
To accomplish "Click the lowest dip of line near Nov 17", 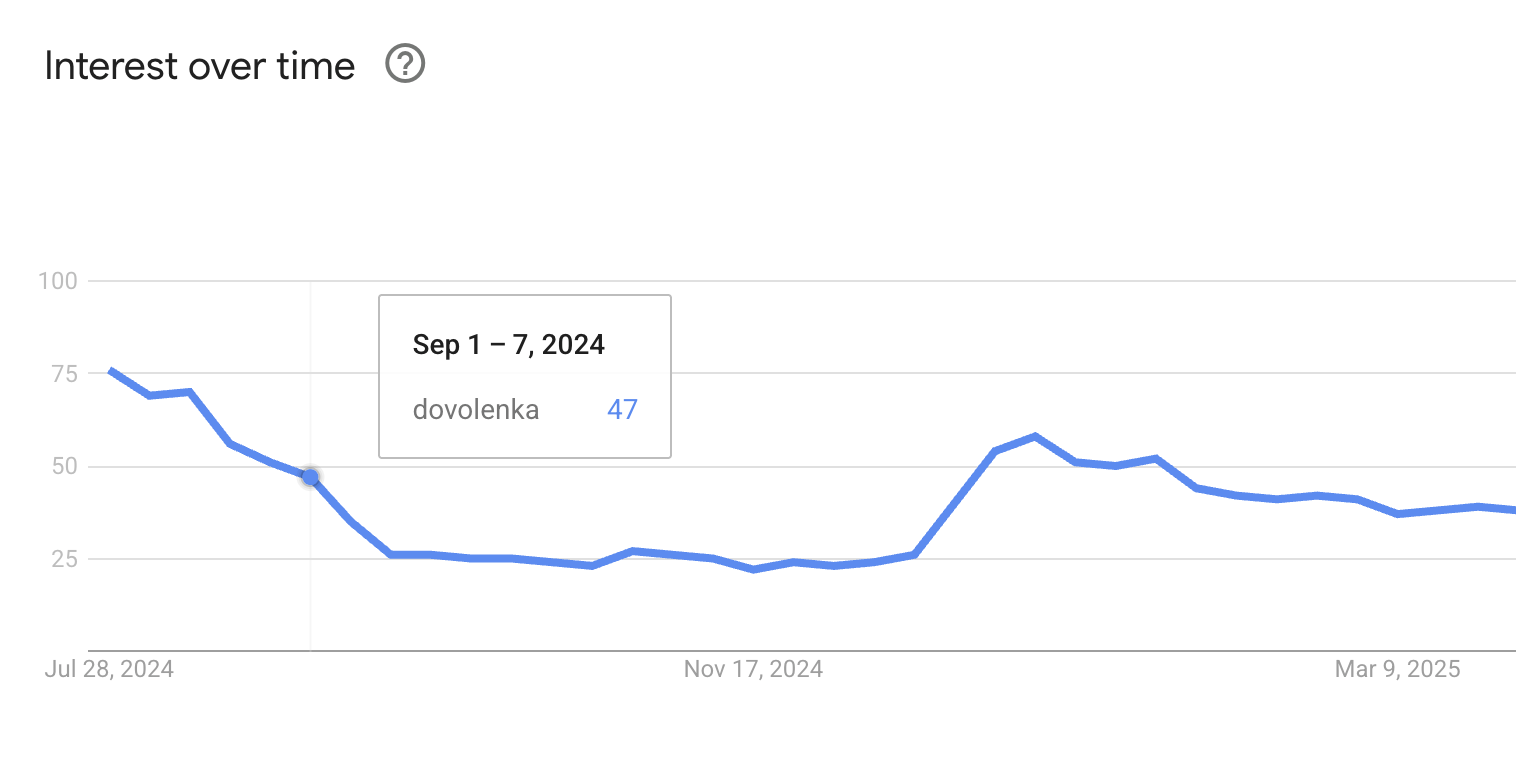I will 753,569.
